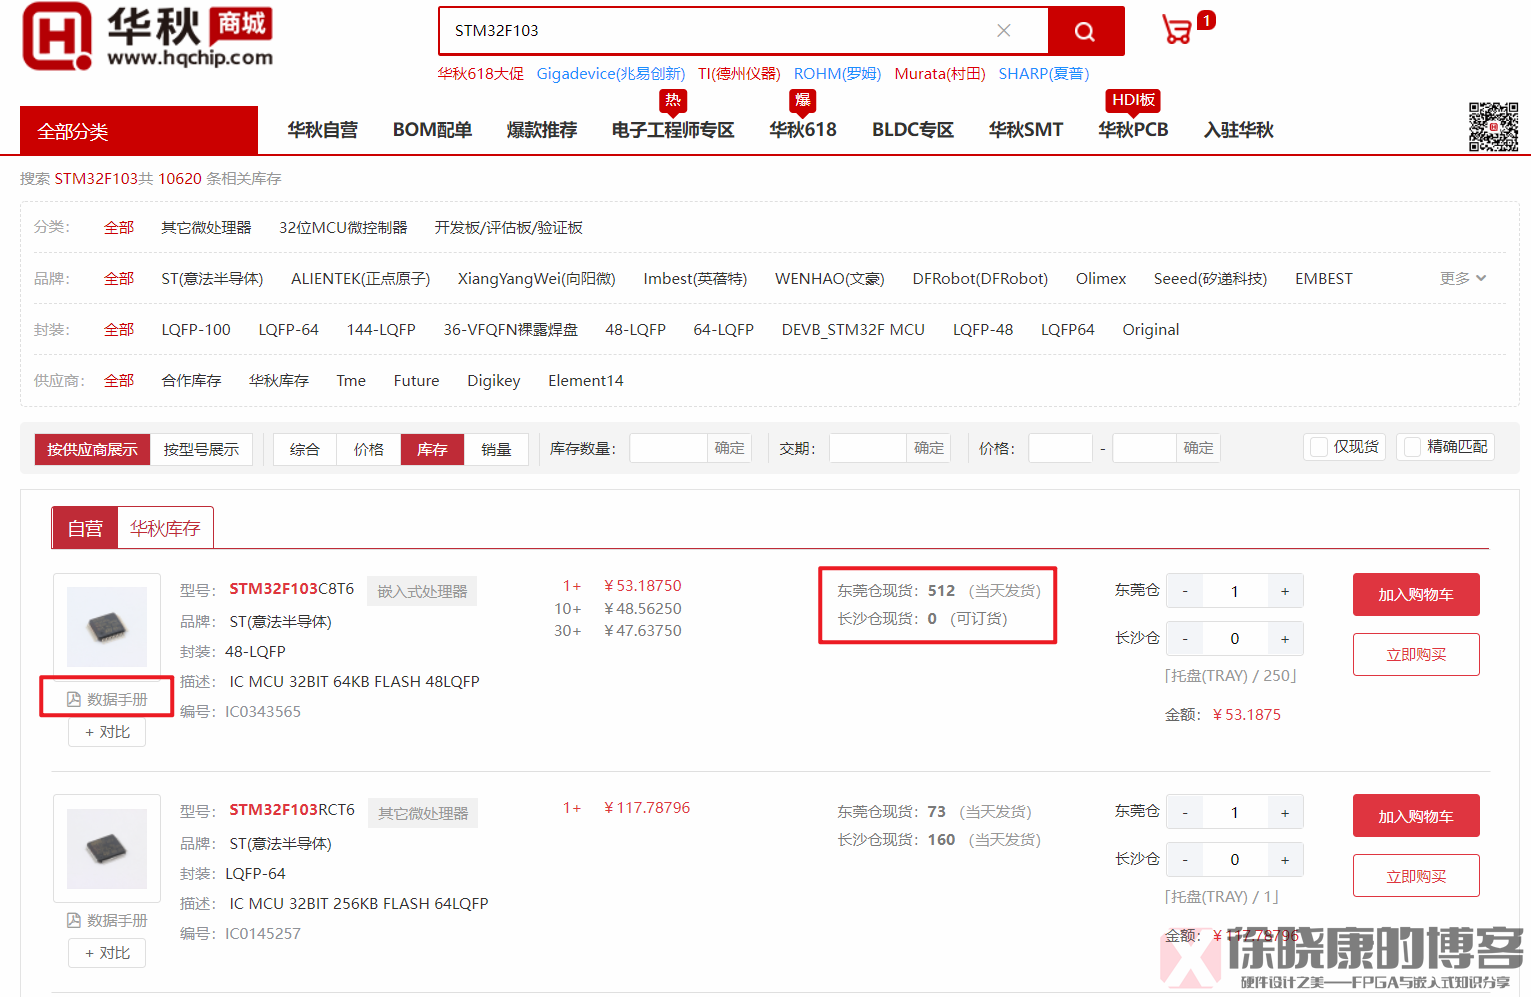
Task: Confirm the 库存数量 filter
Action: tap(729, 448)
